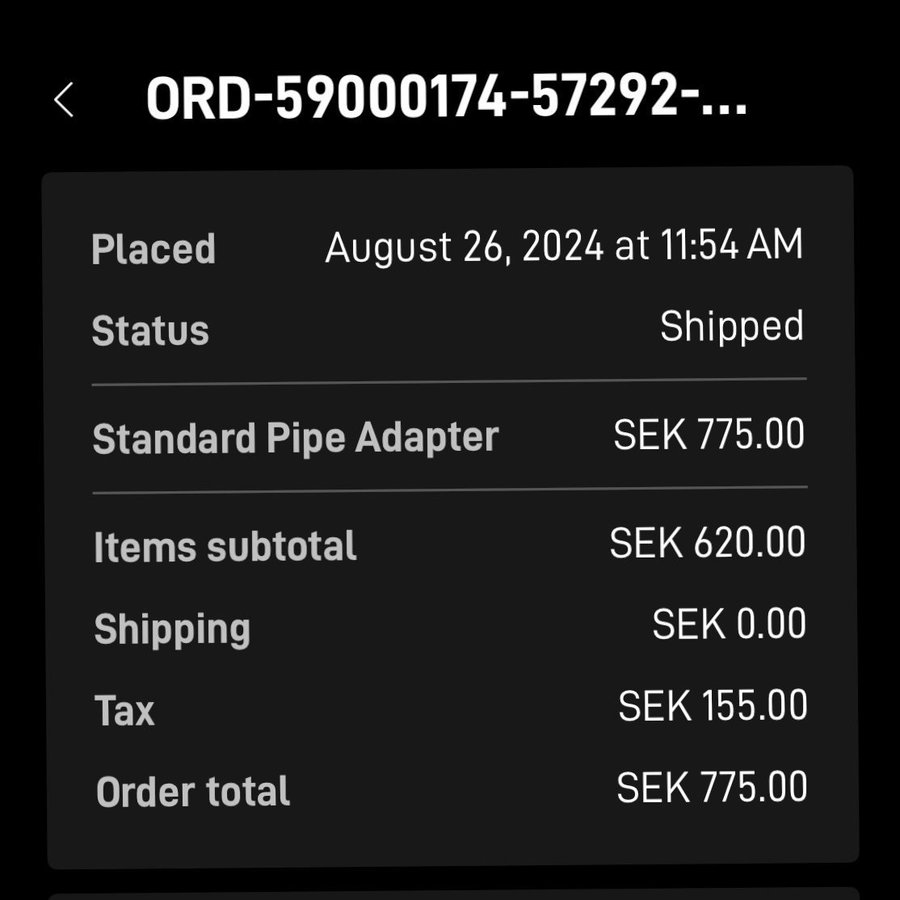Select the Order total label
This screenshot has height=900, width=900.
(193, 792)
